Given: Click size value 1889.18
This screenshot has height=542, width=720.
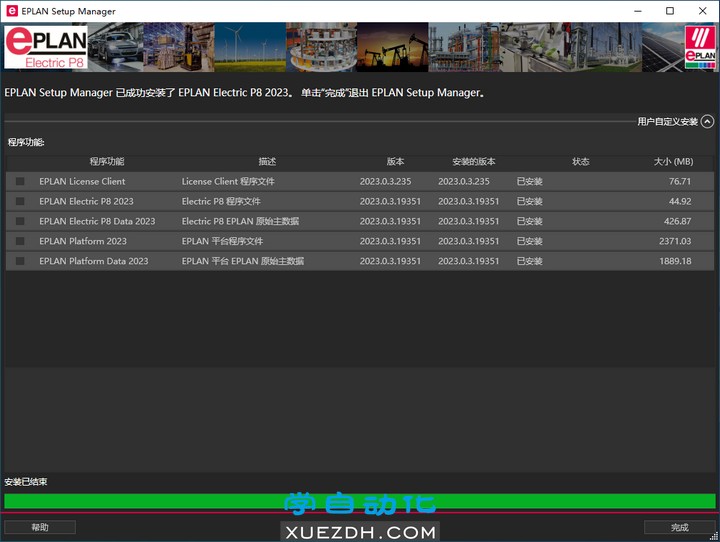Looking at the screenshot, I should pos(675,261).
